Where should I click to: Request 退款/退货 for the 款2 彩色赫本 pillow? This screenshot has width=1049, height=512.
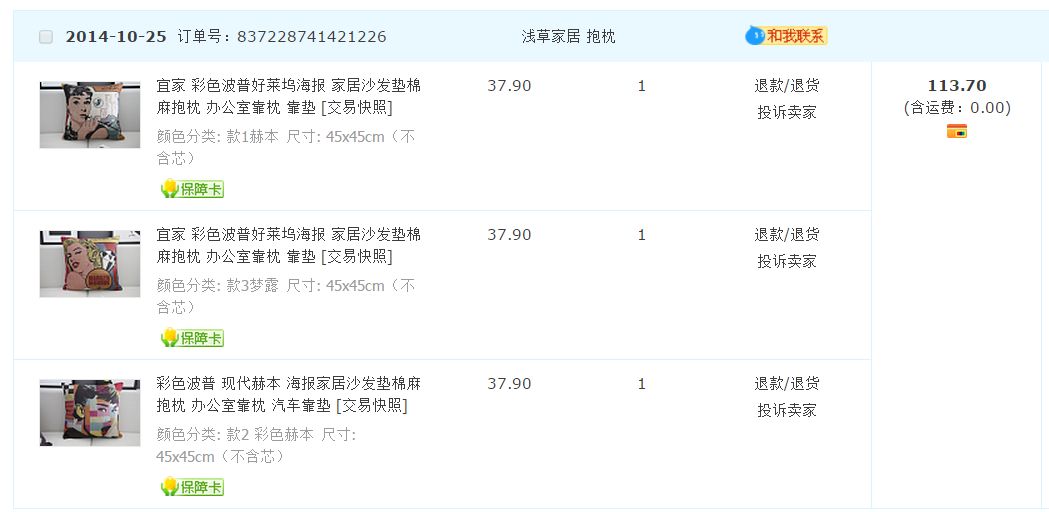coord(786,384)
